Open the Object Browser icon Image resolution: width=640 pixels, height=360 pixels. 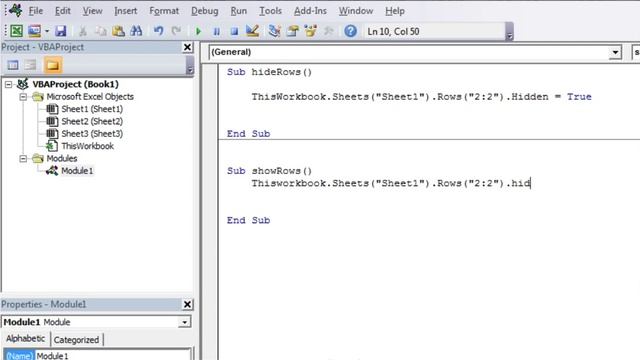click(x=310, y=31)
